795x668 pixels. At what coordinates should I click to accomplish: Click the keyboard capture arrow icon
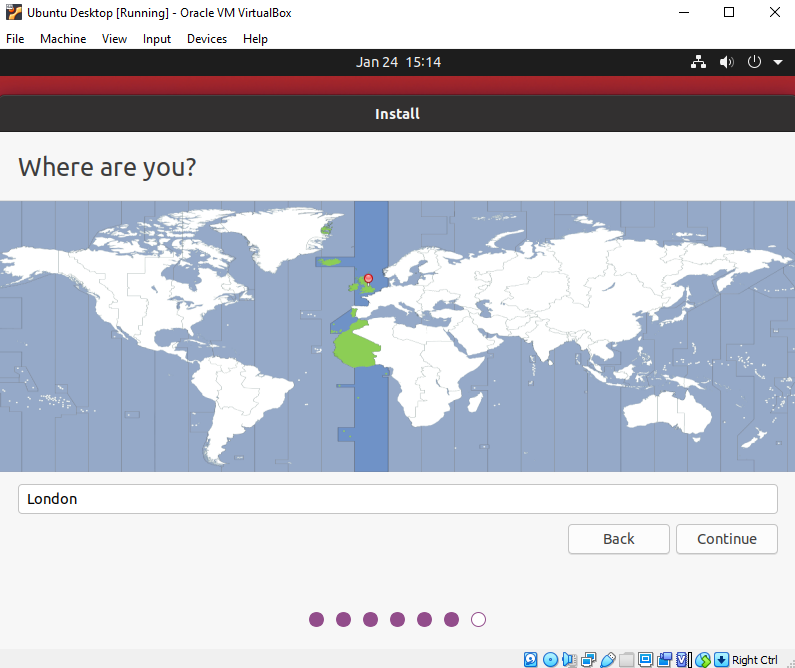[721, 659]
